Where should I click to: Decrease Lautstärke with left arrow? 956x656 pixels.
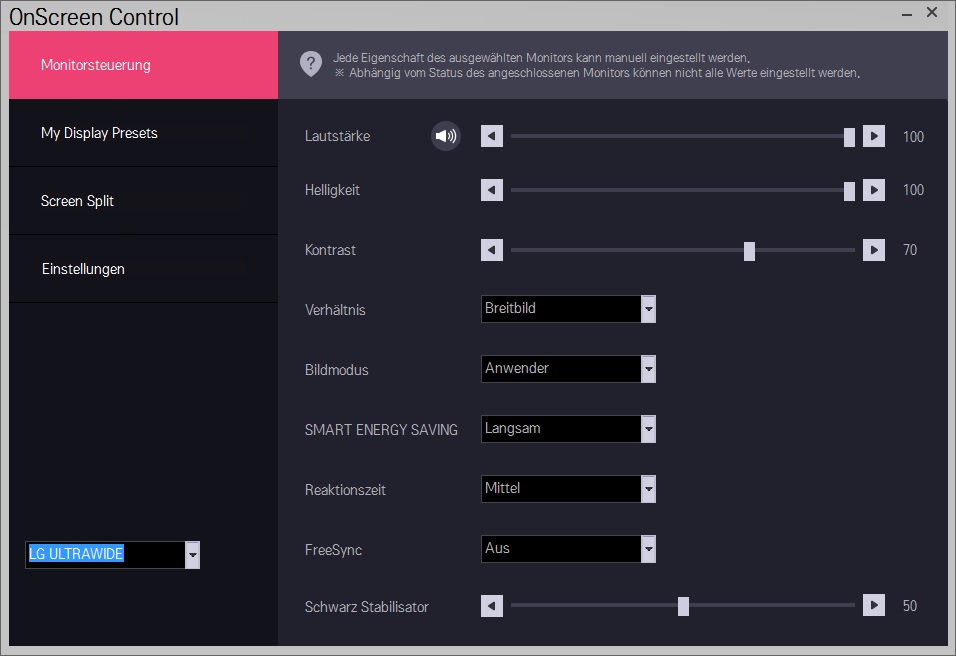click(491, 136)
